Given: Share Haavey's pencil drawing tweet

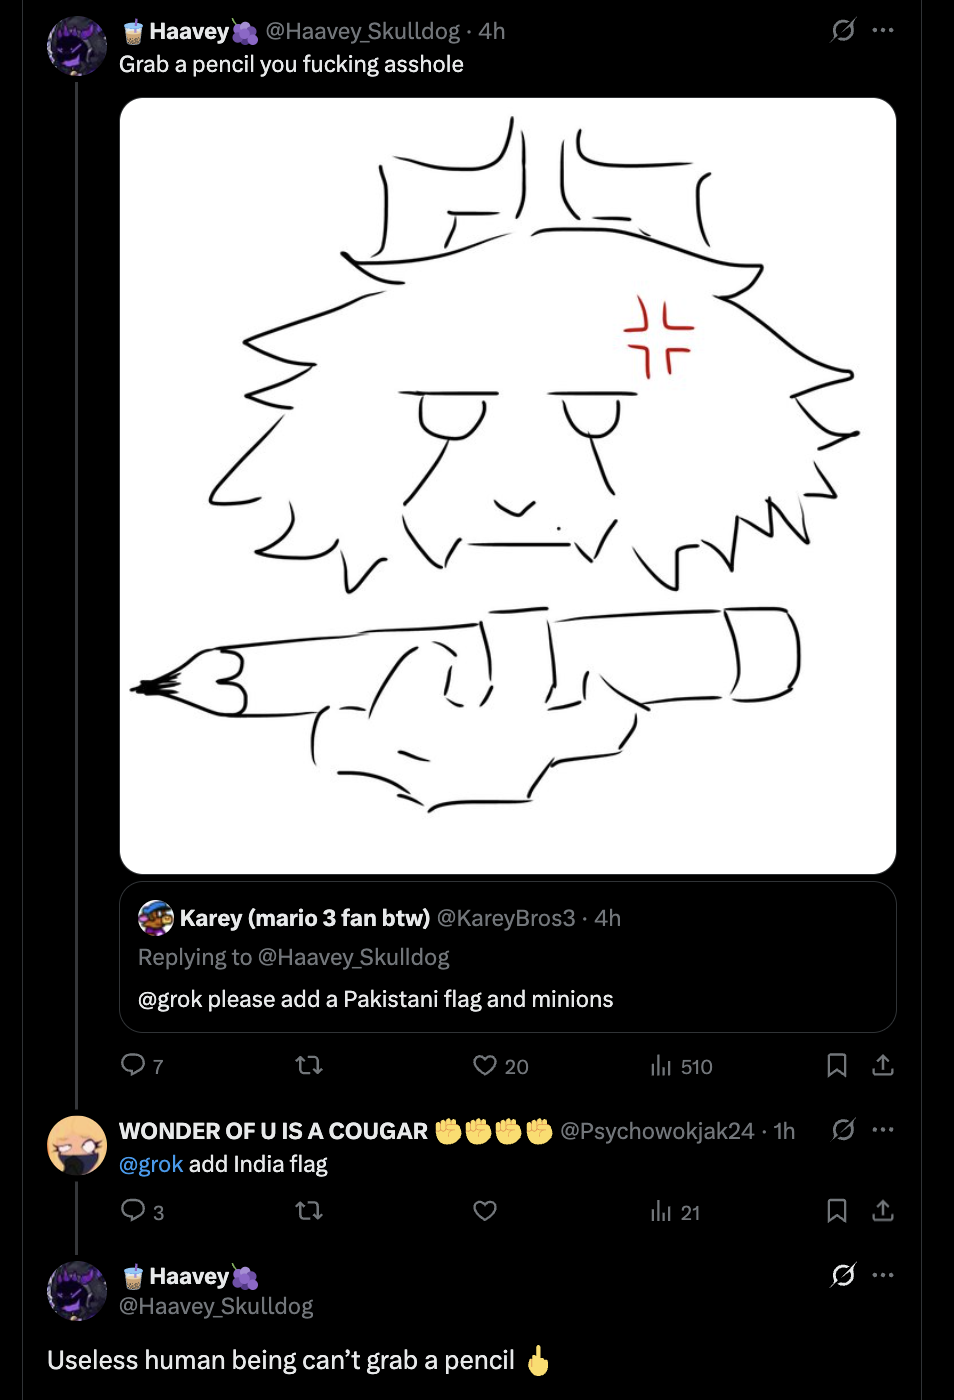Looking at the screenshot, I should click(882, 1065).
